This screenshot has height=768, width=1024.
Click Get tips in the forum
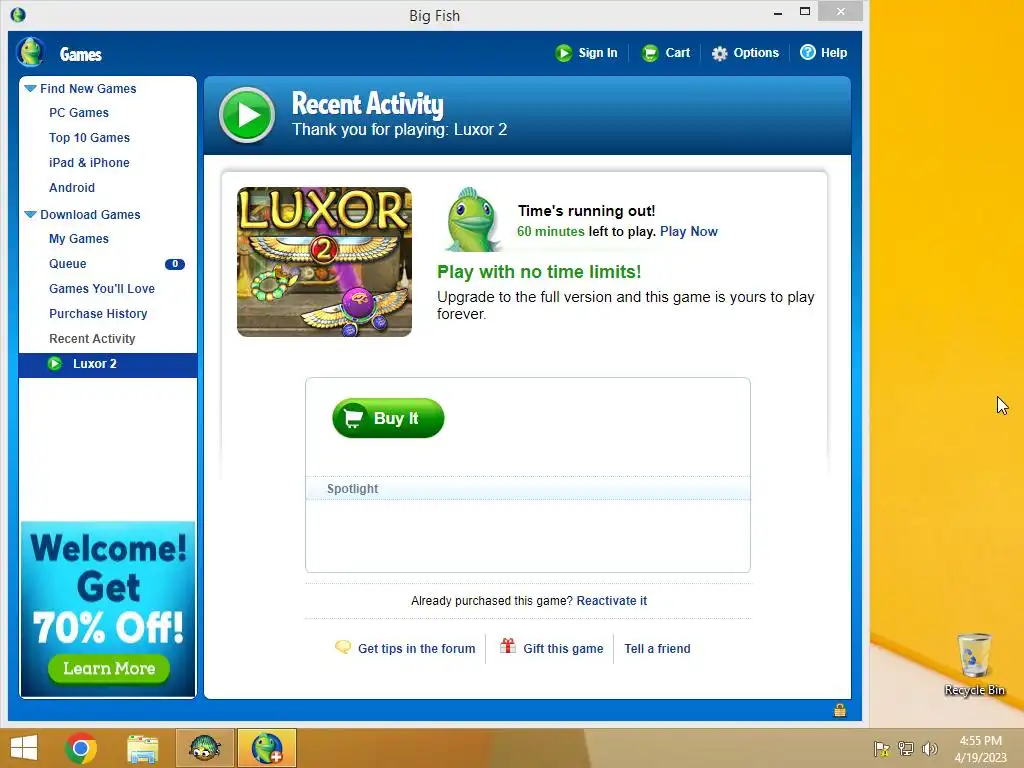417,648
